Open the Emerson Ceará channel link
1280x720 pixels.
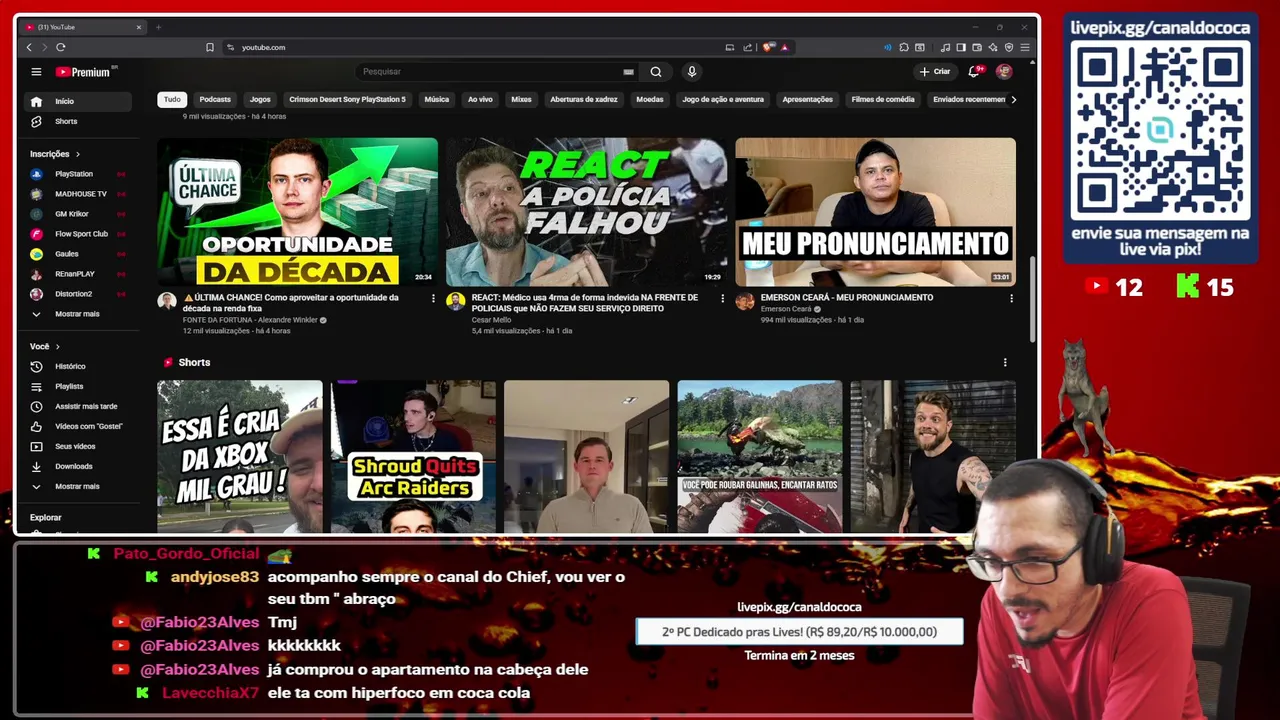click(786, 309)
